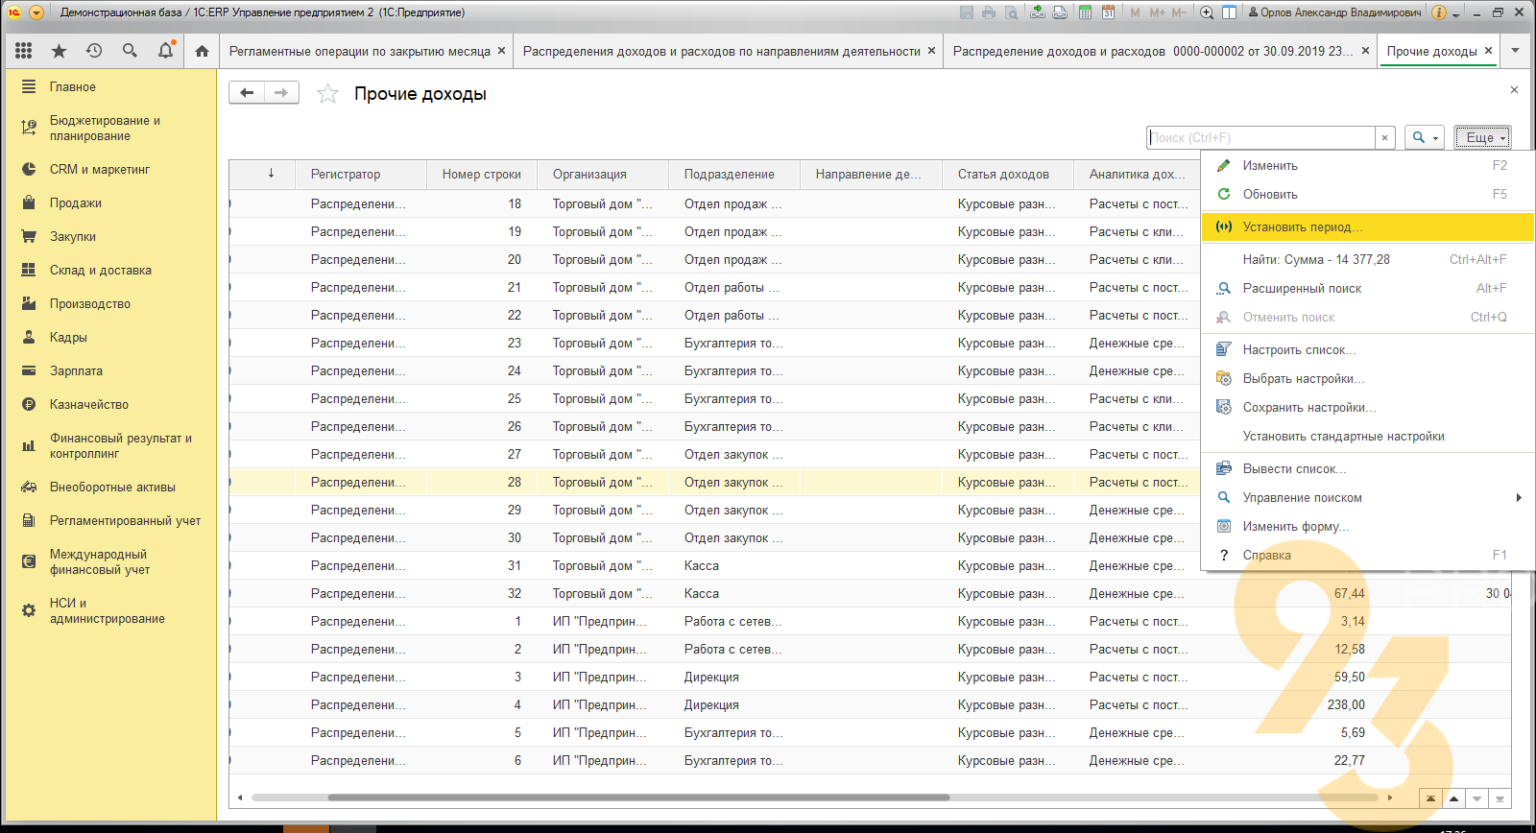Choose Установить период menu item

pyautogui.click(x=1367, y=227)
